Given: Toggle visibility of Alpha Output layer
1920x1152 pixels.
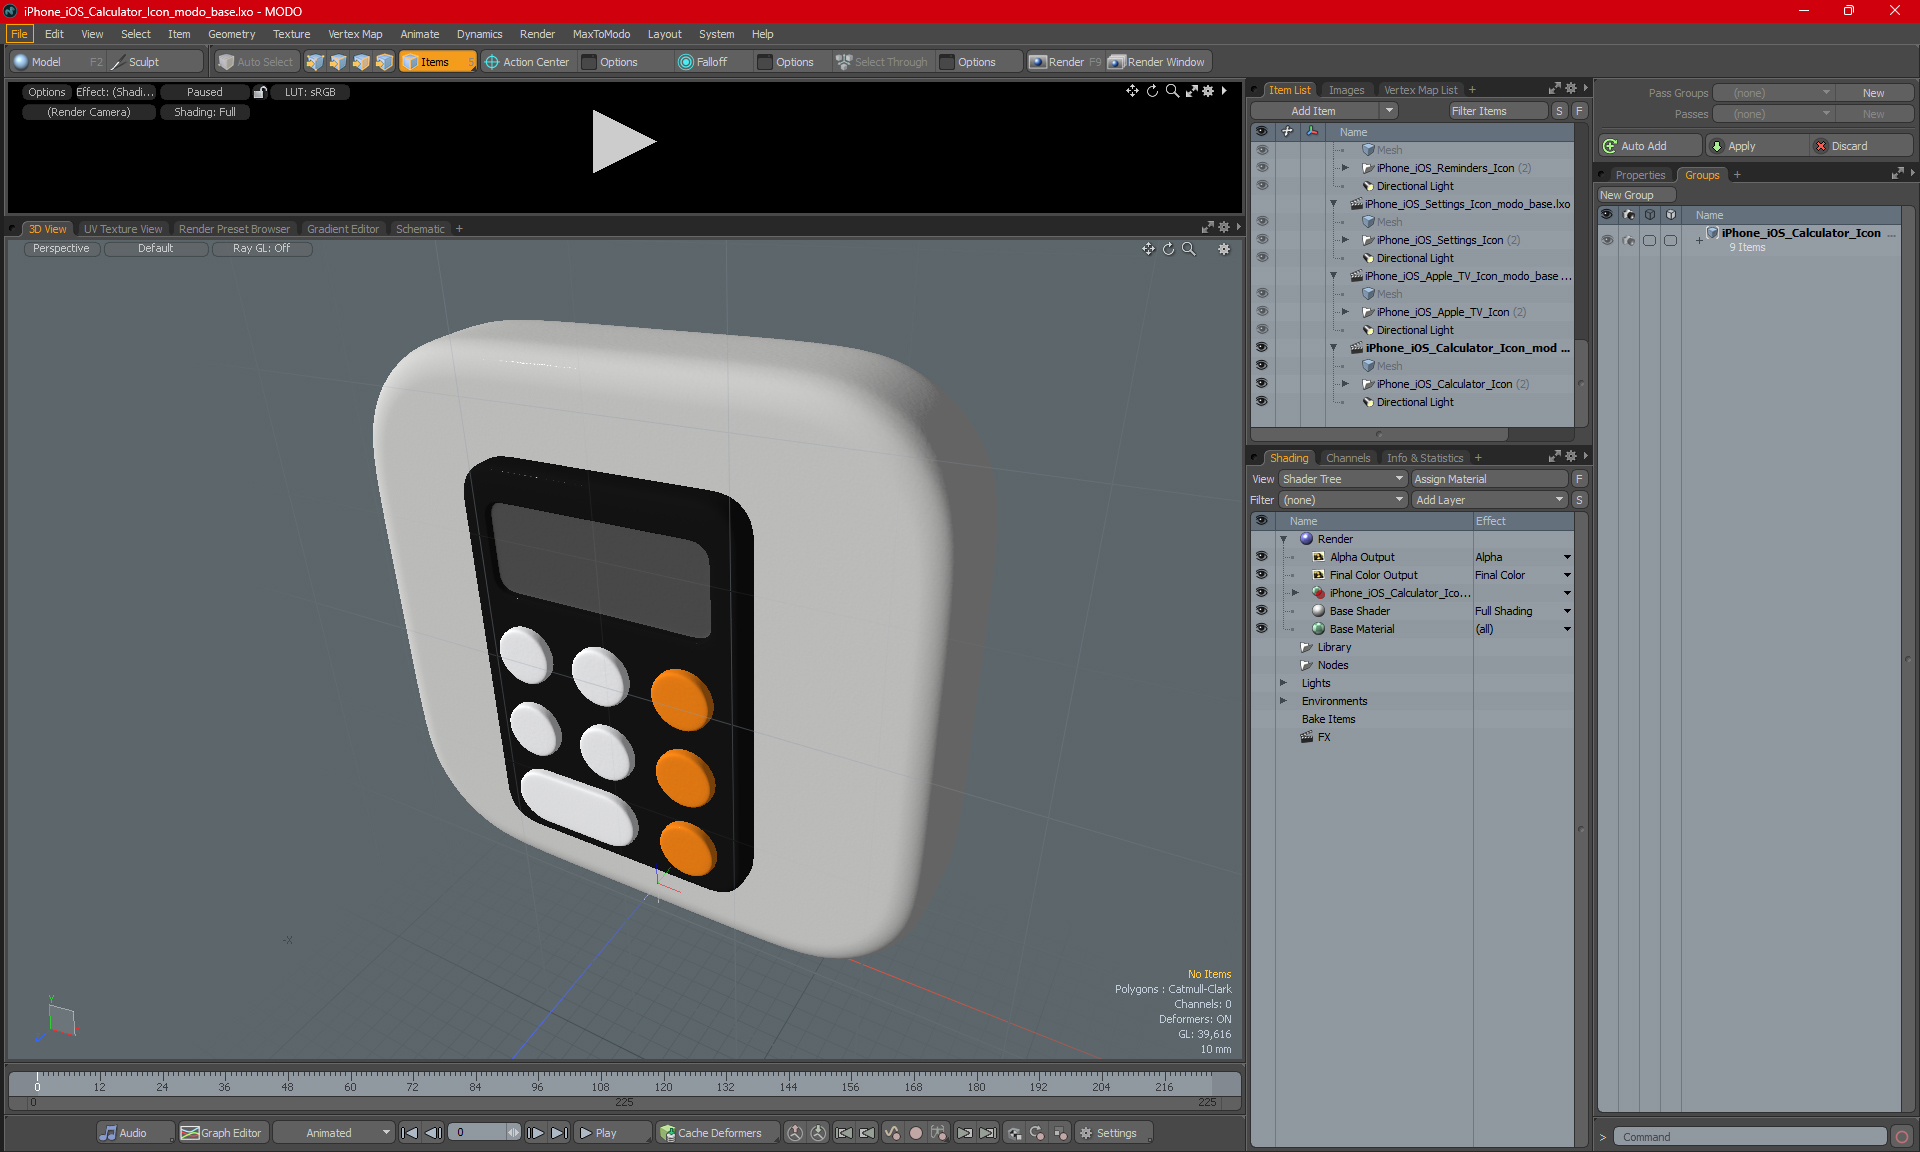Looking at the screenshot, I should pos(1262,557).
